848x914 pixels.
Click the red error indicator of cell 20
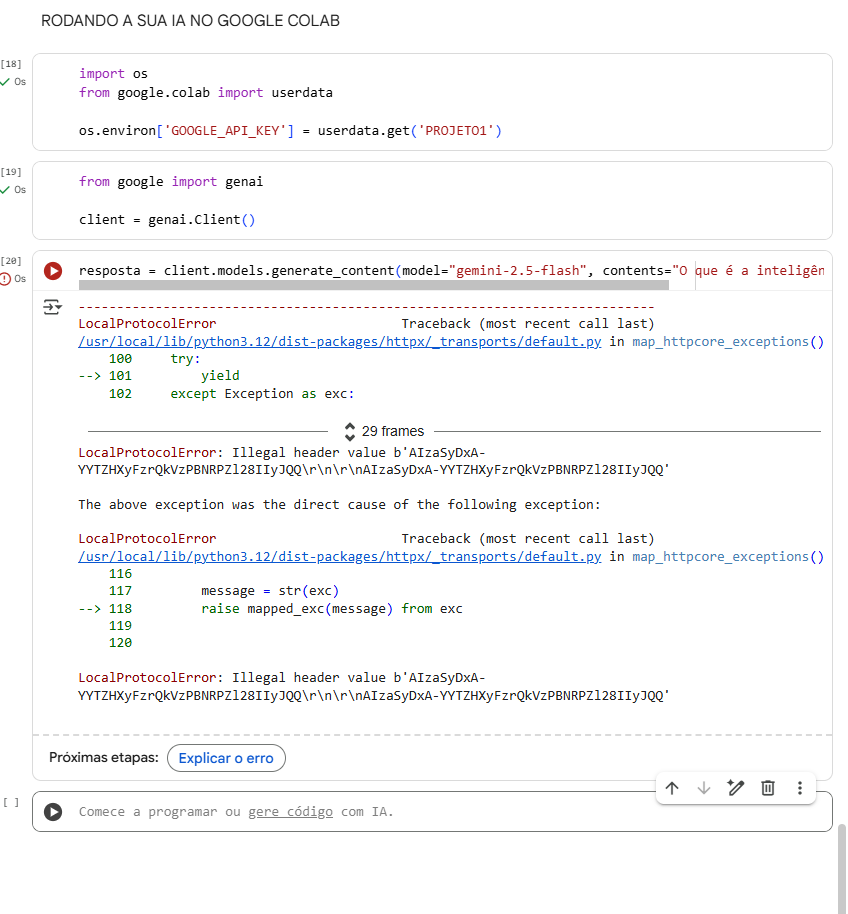(x=7, y=279)
